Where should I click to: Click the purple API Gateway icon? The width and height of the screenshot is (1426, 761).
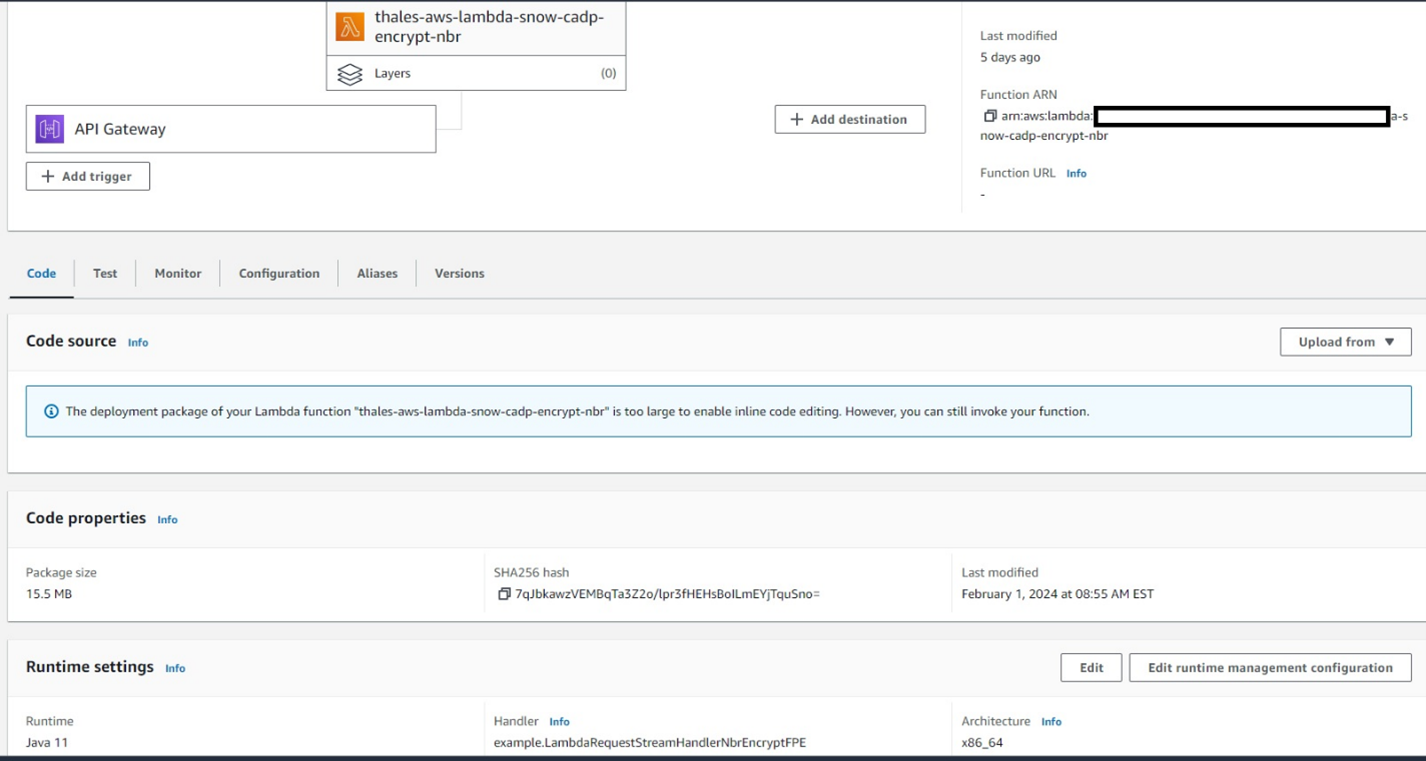pyautogui.click(x=50, y=129)
